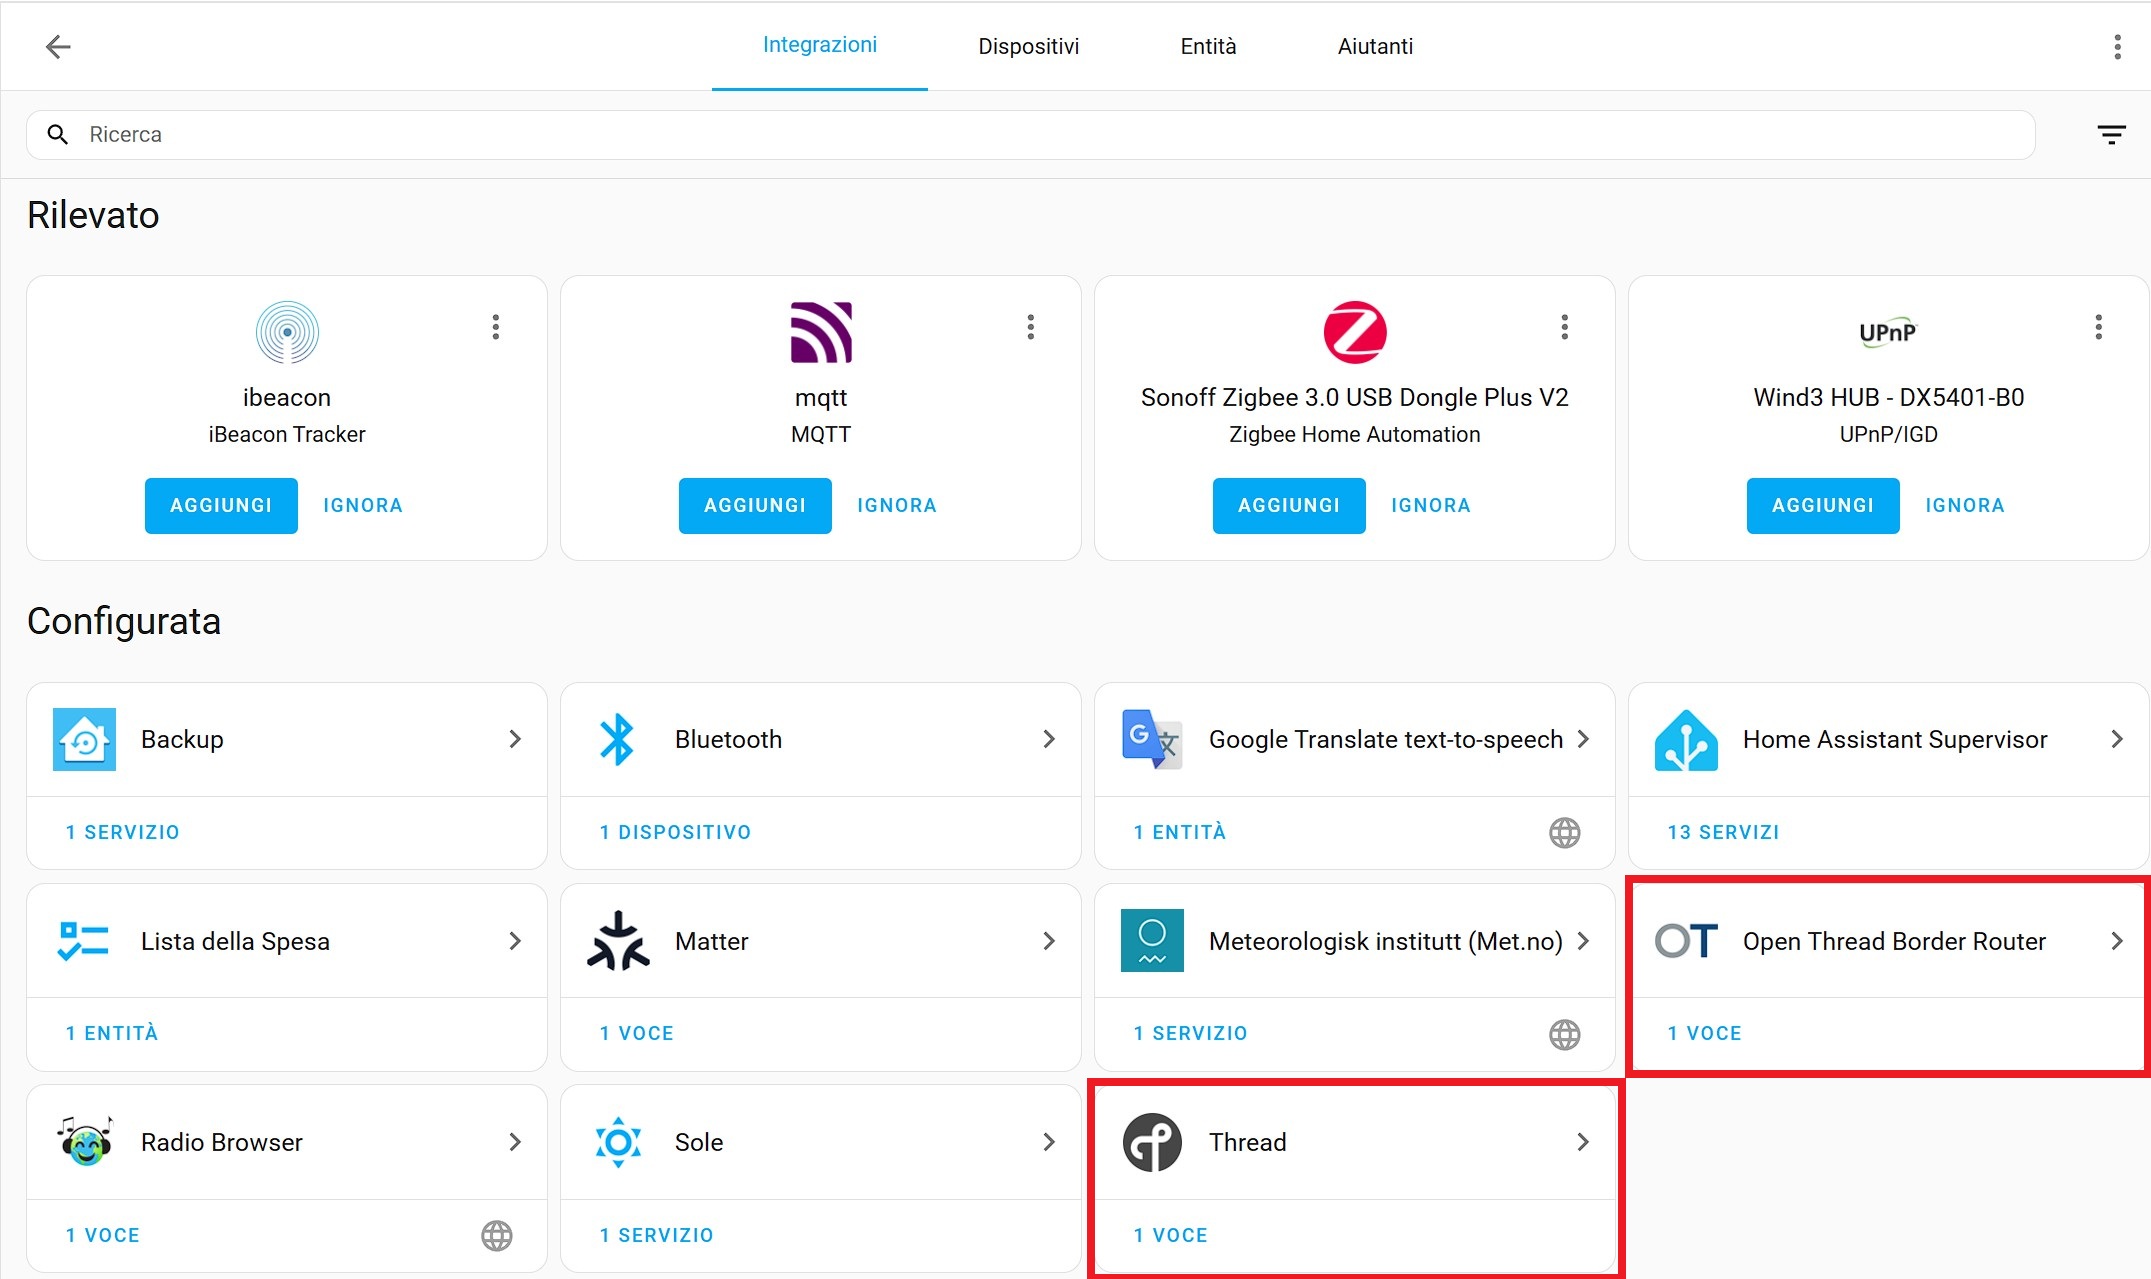This screenshot has height=1279, width=2151.
Task: Click AGGIUNGI for ibeacon
Action: pyautogui.click(x=221, y=506)
